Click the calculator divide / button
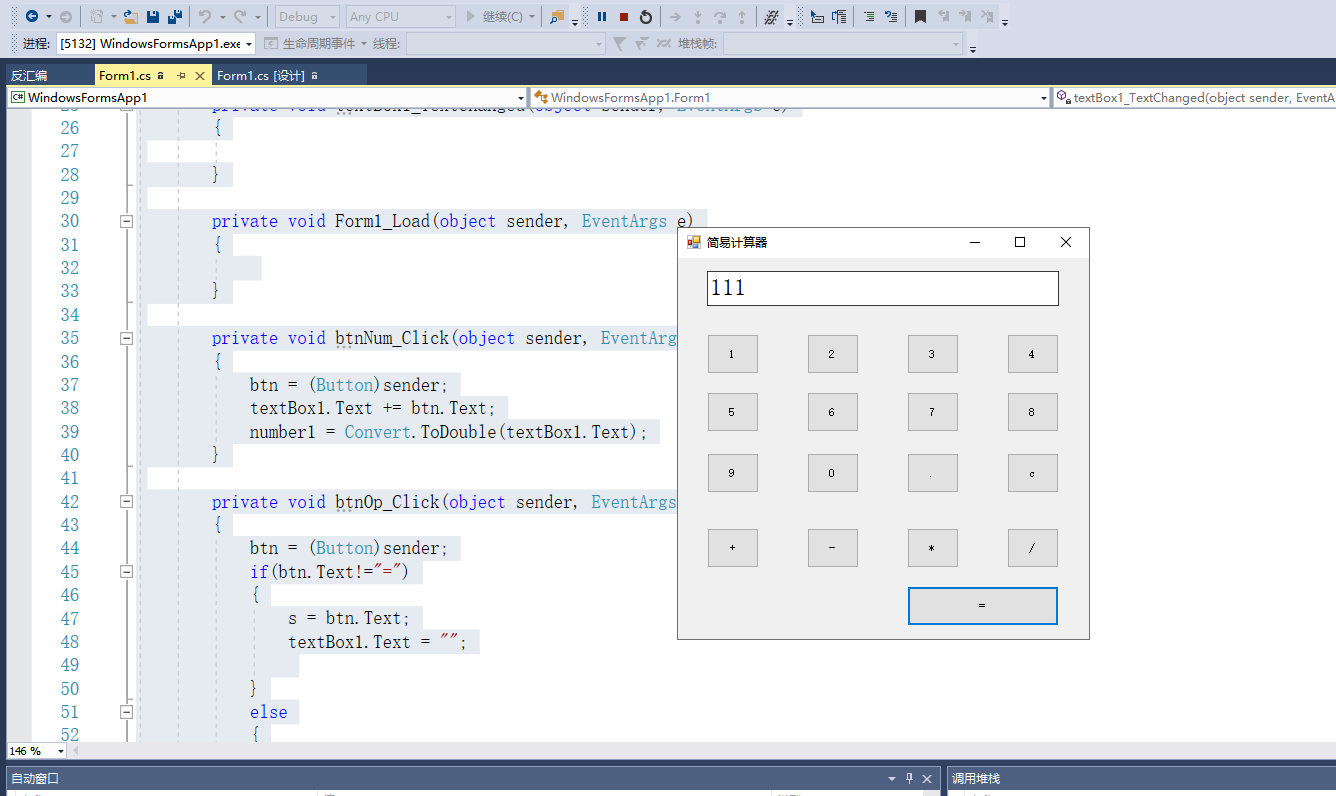The image size is (1336, 796). [1033, 548]
